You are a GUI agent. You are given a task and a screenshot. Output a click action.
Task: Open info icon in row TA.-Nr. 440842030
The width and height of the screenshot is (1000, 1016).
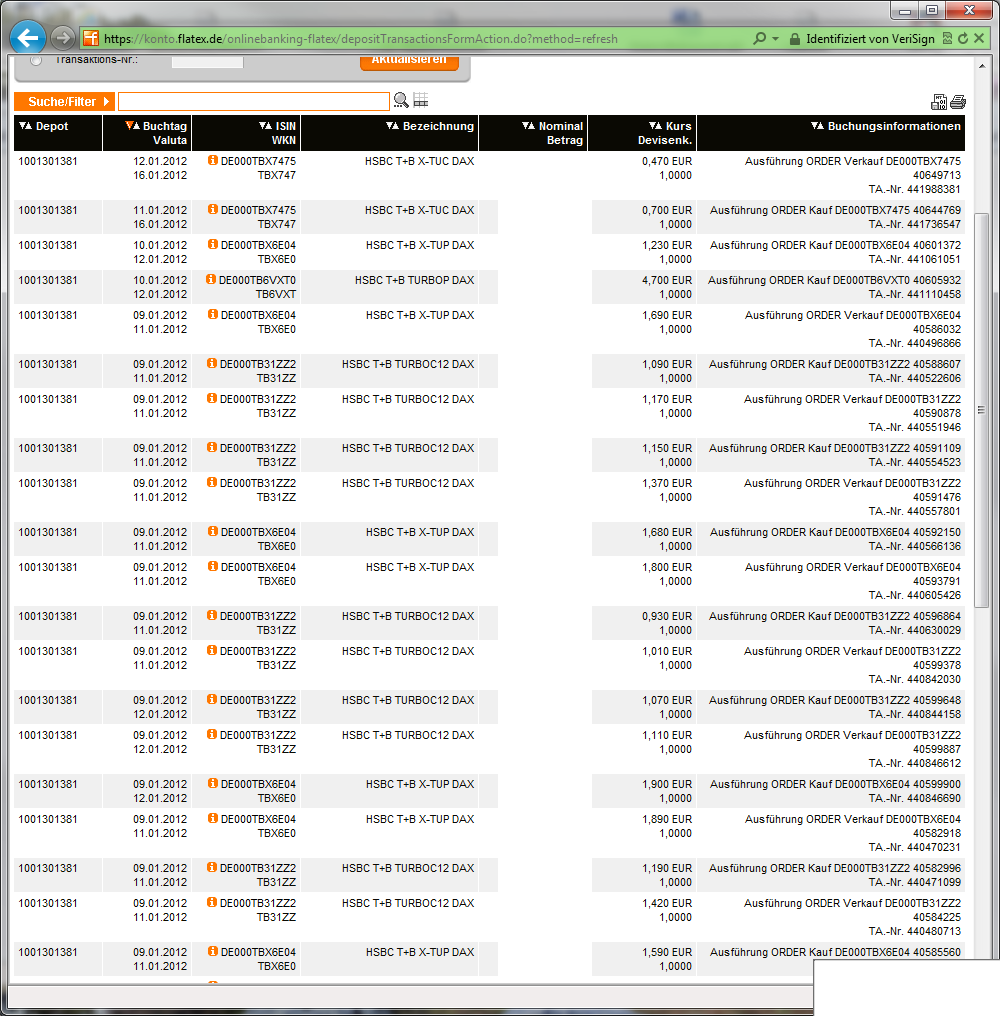[x=212, y=651]
